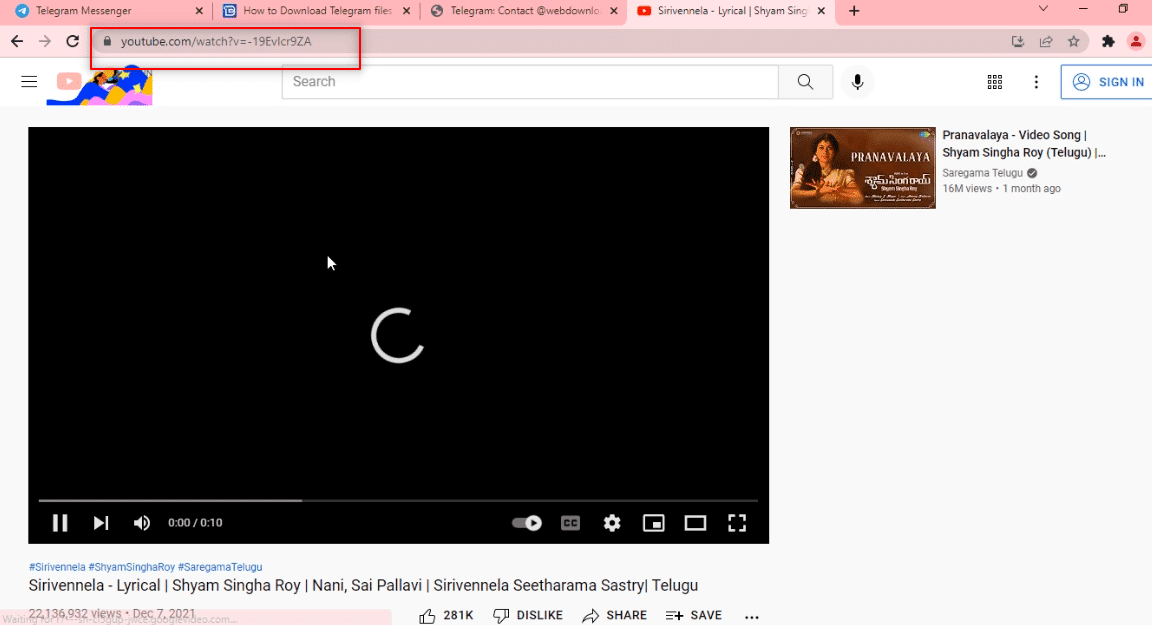
Task: Expand the video more actions menu
Action: [751, 616]
